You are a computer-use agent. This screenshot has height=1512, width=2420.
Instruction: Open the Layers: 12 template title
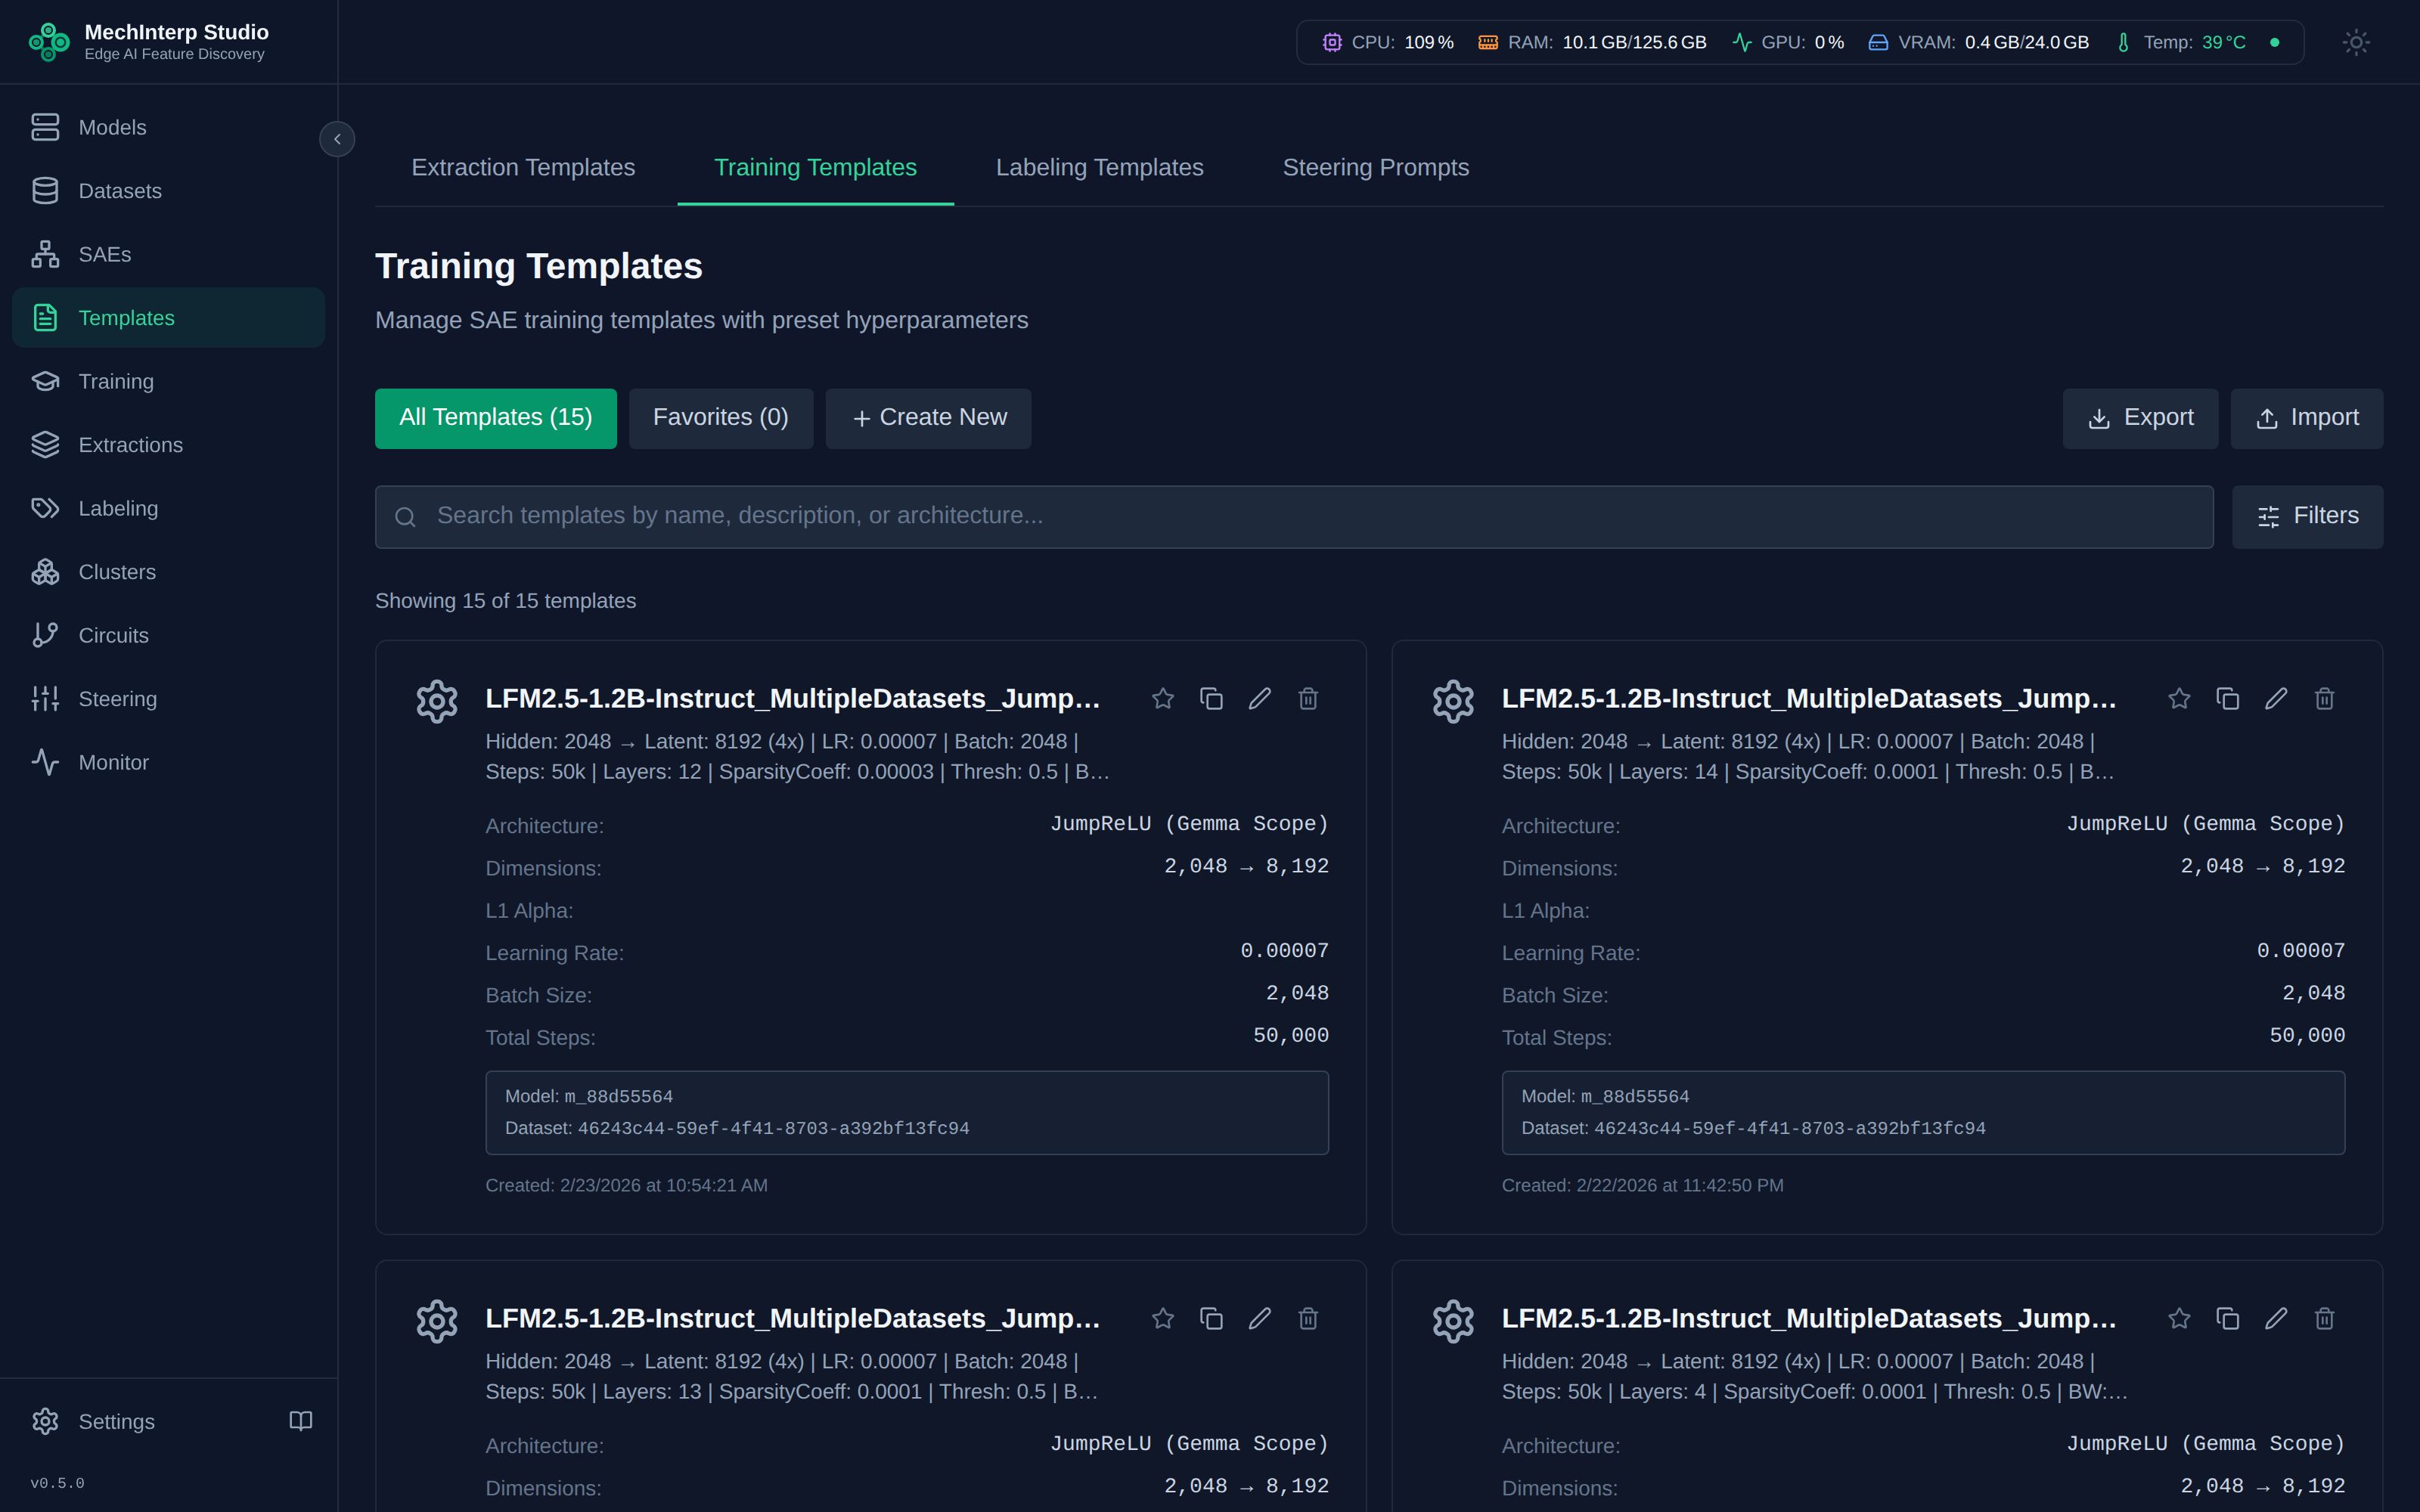793,698
